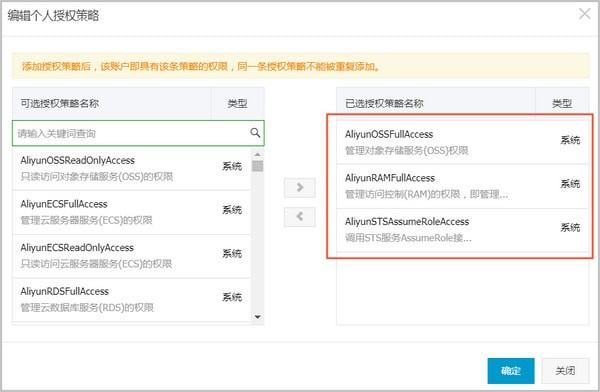Select AliyunSTSAssumeRoleAccess in selected list
This screenshot has height=392, width=600.
(x=462, y=230)
